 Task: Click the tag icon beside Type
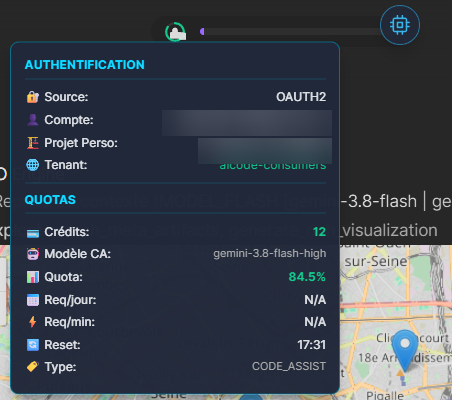pos(33,367)
